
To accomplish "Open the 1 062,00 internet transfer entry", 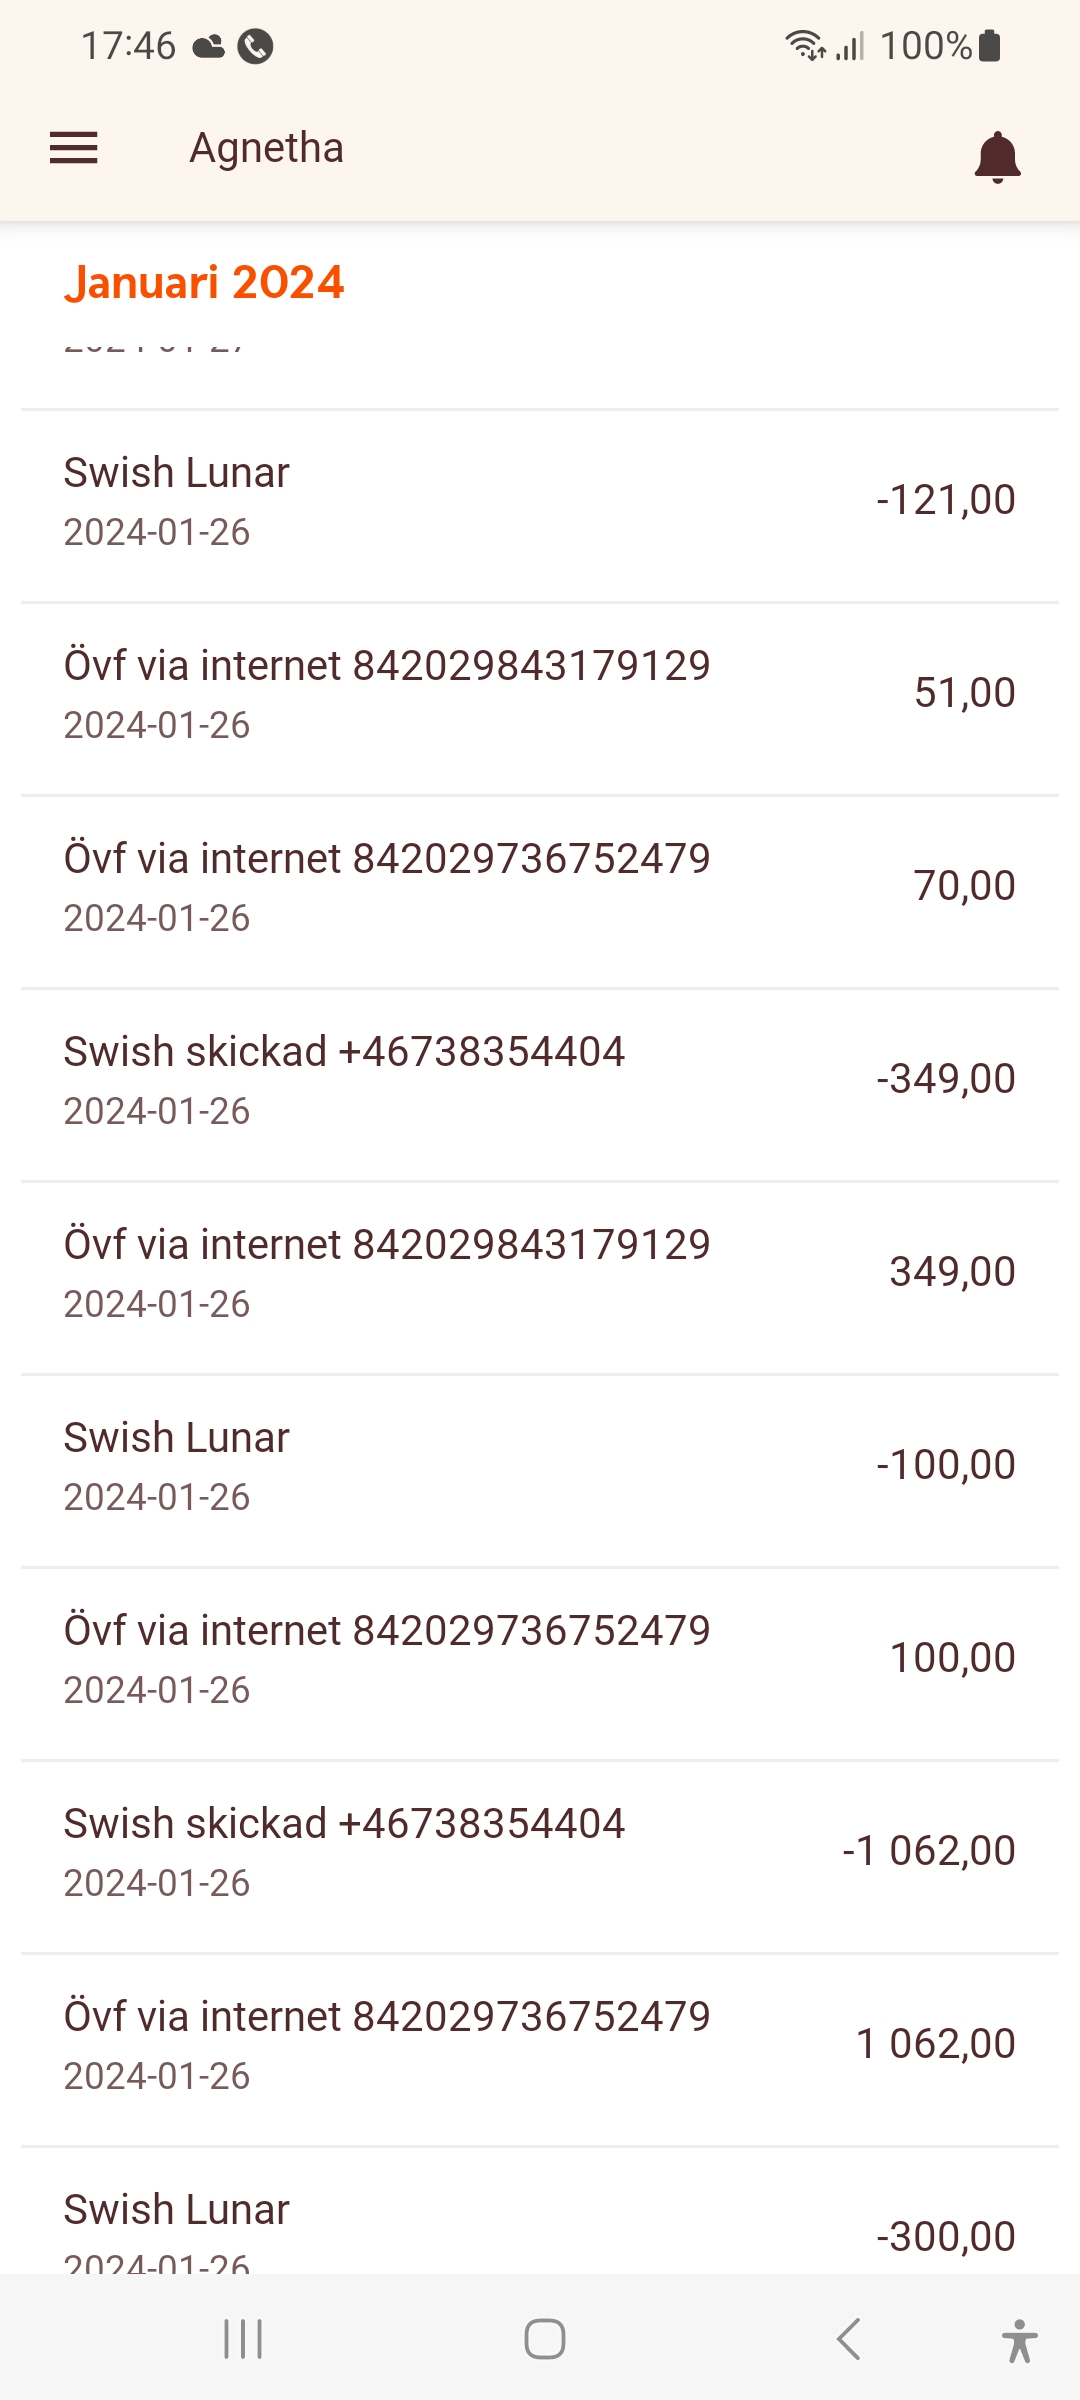I will coord(540,2045).
